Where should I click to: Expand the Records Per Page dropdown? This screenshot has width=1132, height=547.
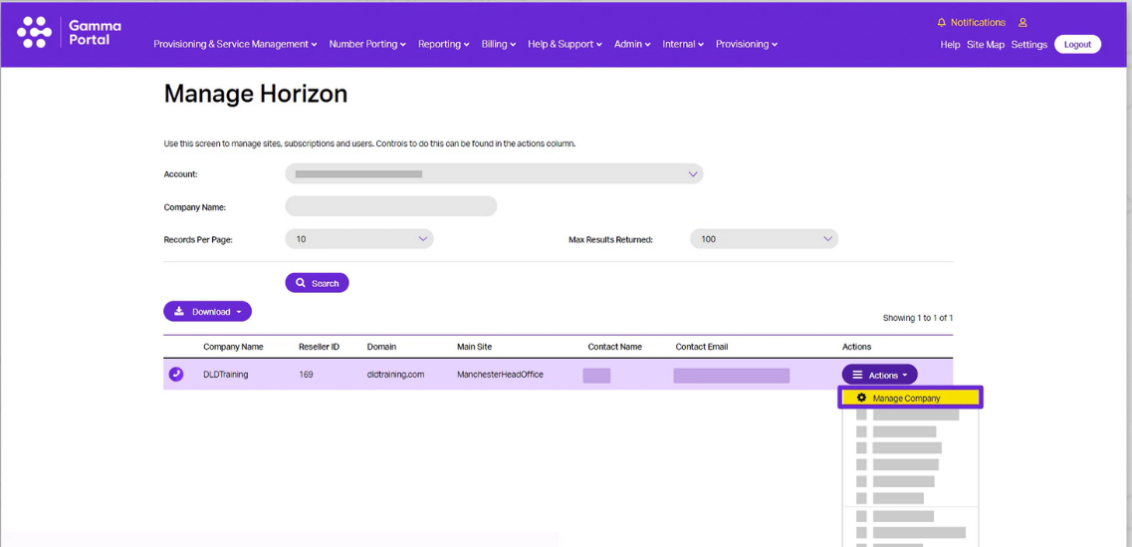(x=359, y=239)
